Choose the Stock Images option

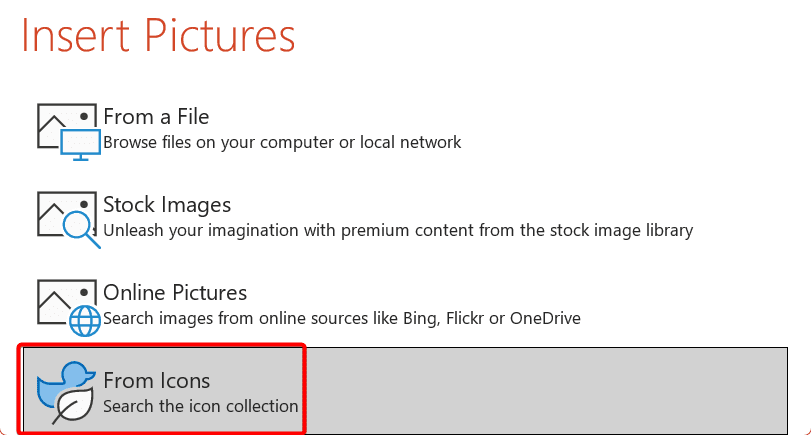(167, 205)
